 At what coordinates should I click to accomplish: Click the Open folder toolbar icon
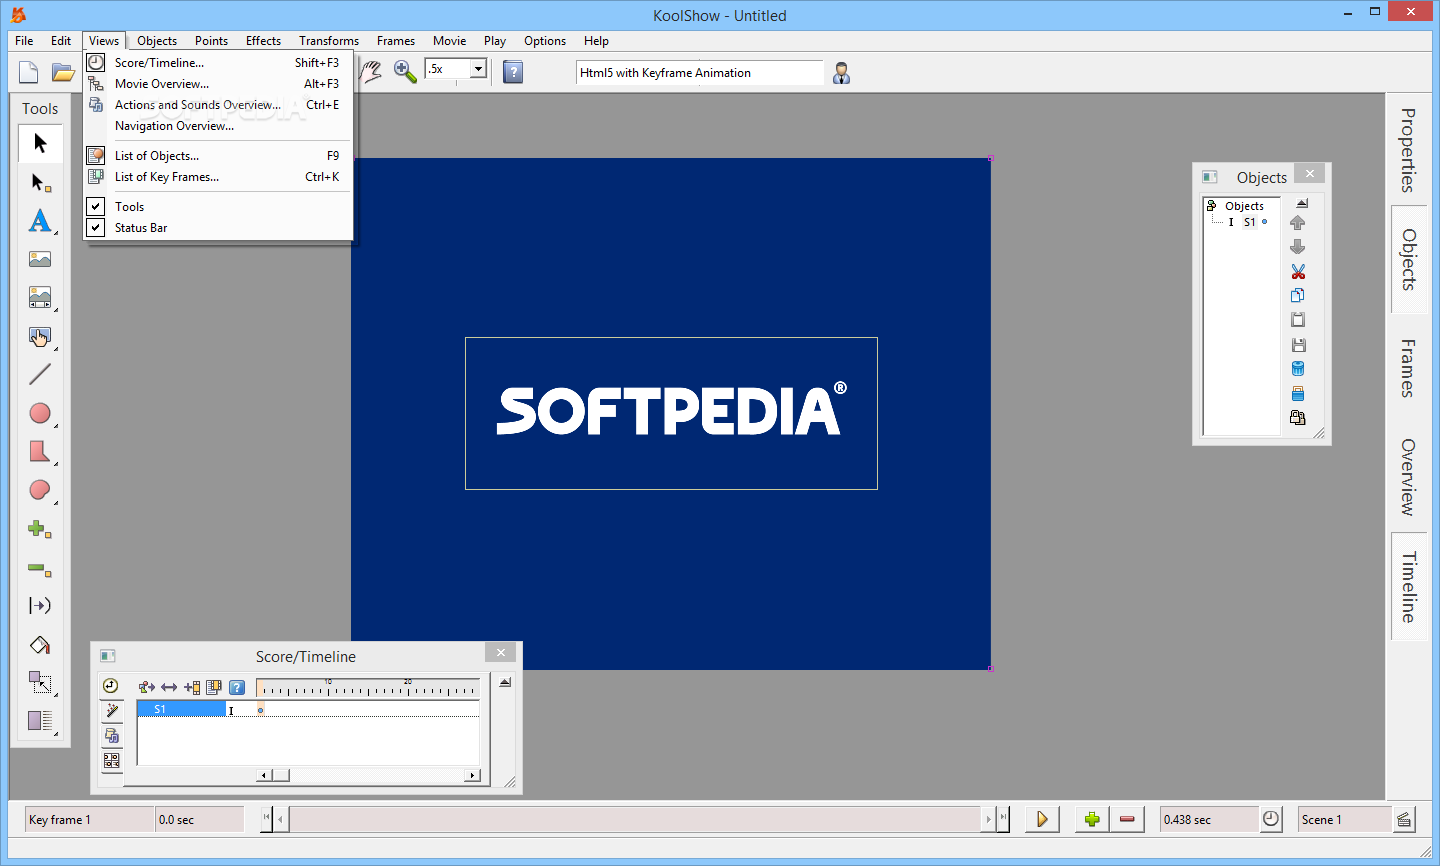click(63, 72)
